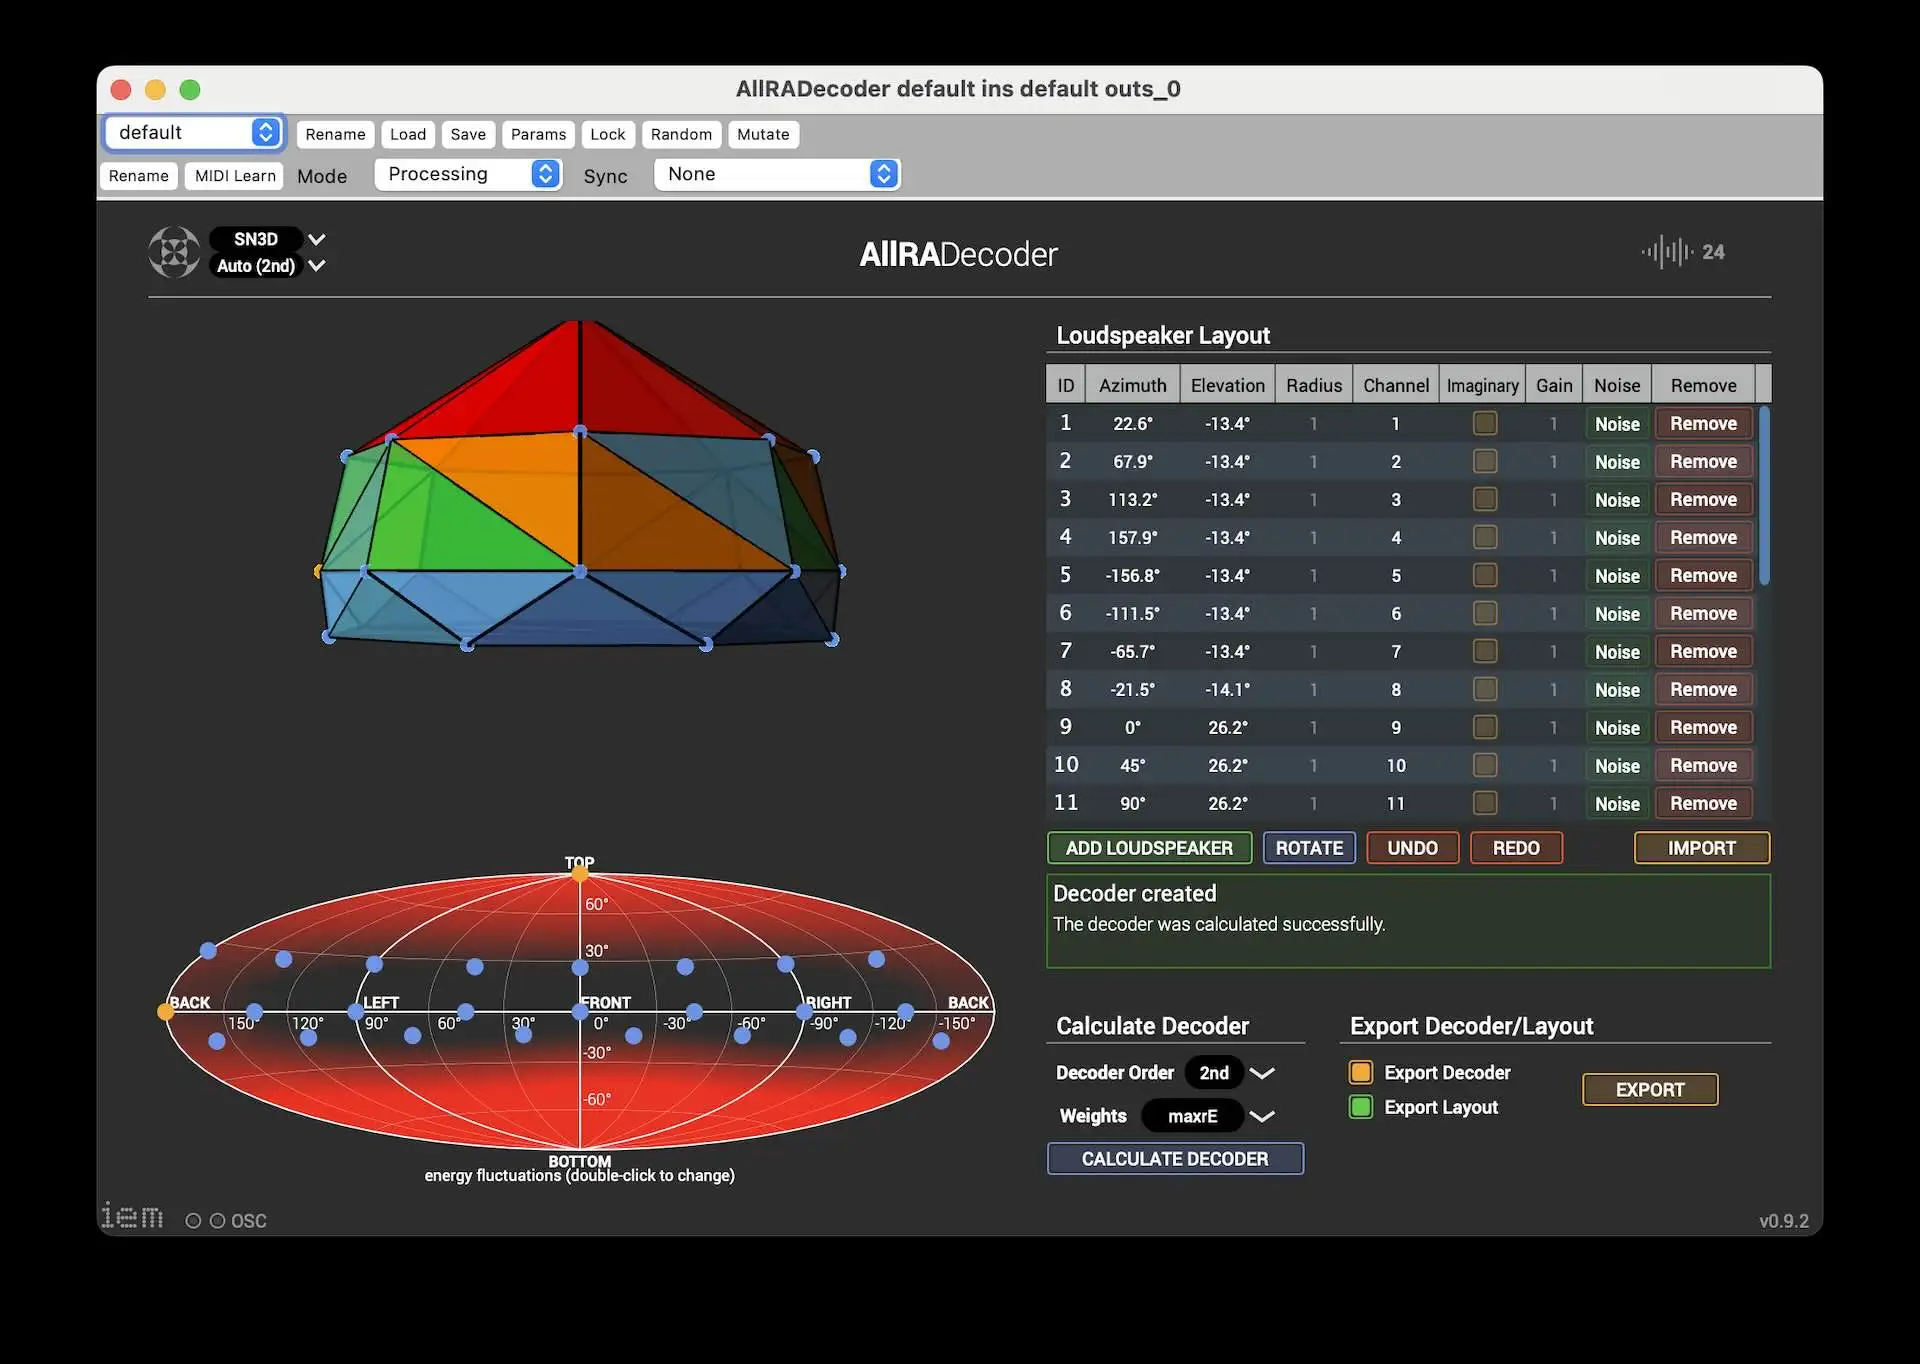Open the Processing mode dropdown
1920x1364 pixels.
pyautogui.click(x=468, y=174)
